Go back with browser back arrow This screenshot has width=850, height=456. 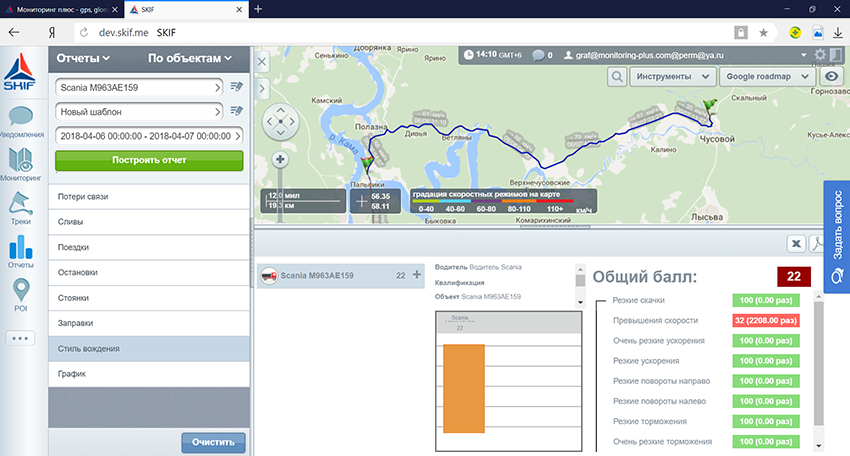pos(14,33)
